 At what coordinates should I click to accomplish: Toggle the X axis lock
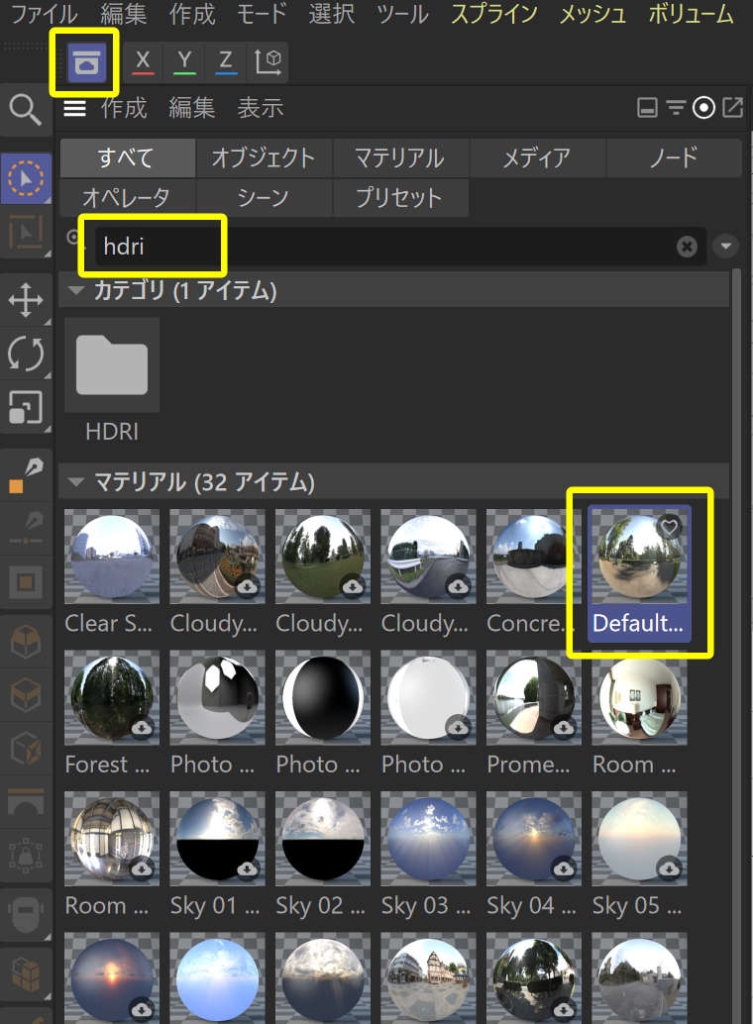tap(142, 62)
